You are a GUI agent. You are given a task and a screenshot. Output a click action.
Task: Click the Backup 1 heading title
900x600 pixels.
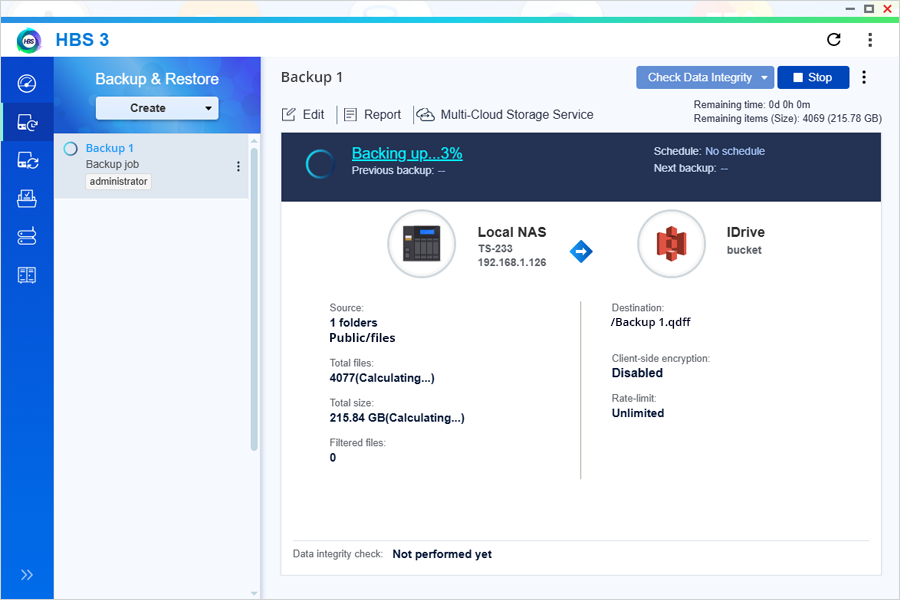click(312, 77)
